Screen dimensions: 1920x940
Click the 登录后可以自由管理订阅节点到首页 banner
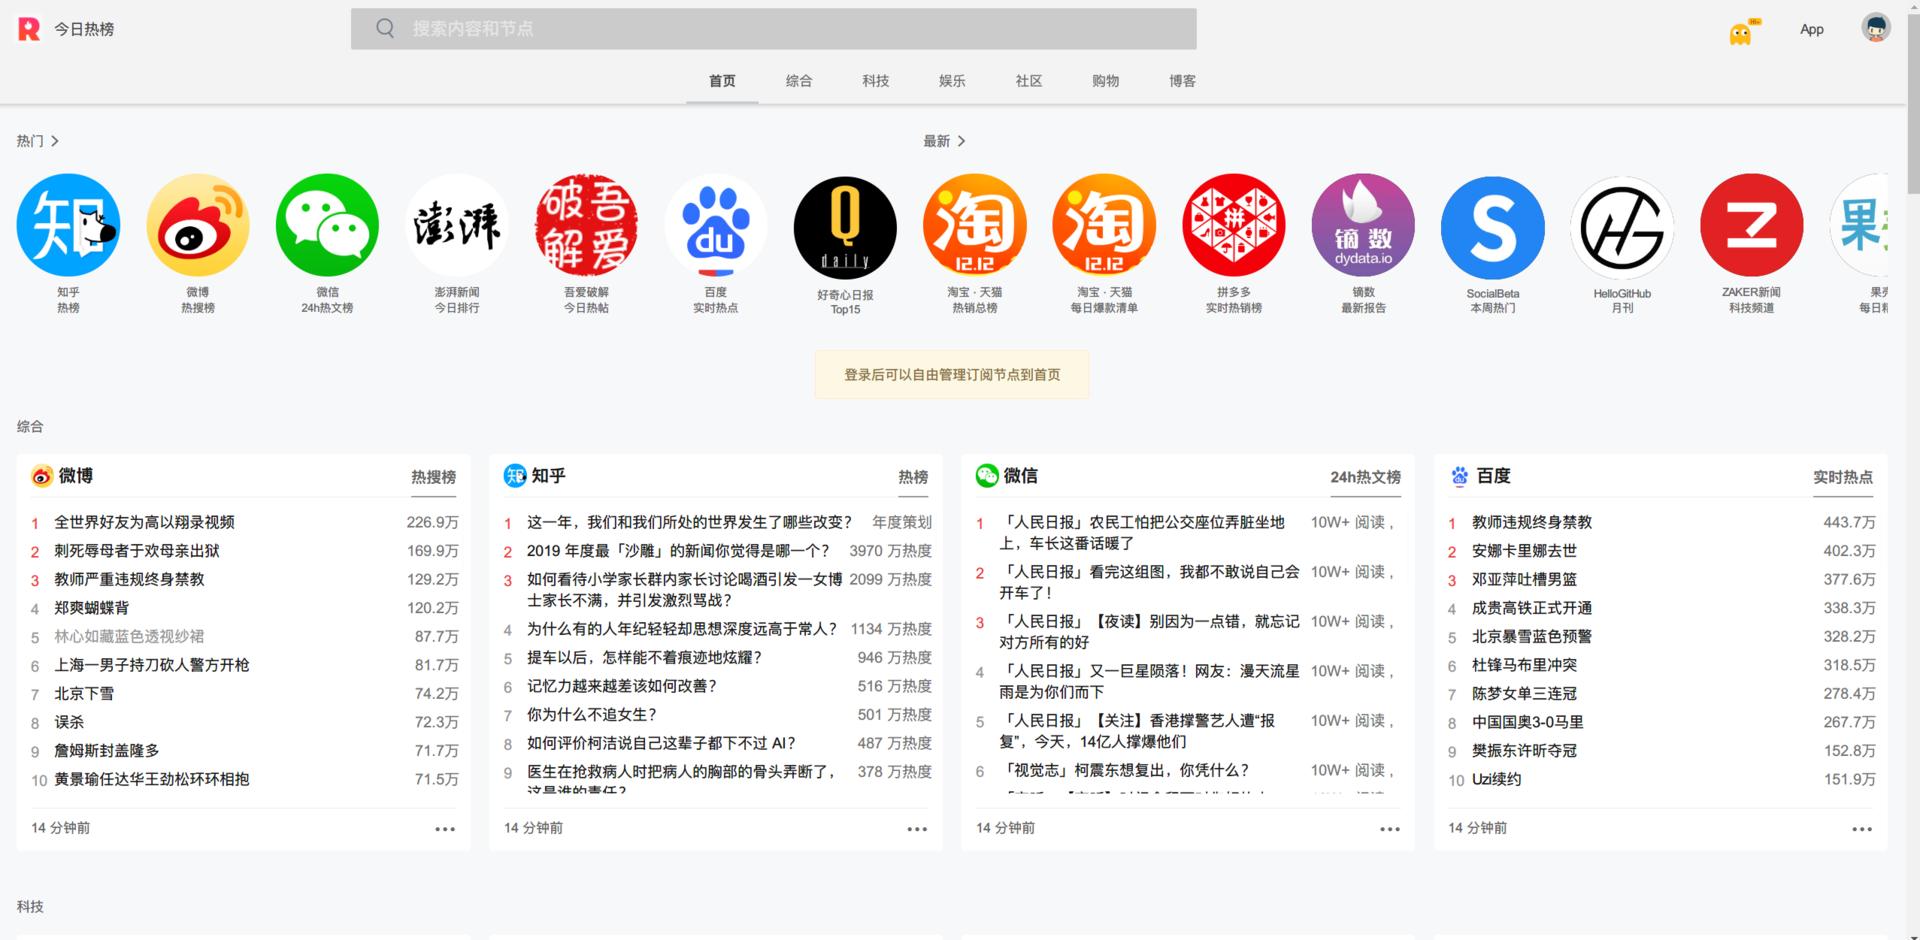[x=951, y=374]
